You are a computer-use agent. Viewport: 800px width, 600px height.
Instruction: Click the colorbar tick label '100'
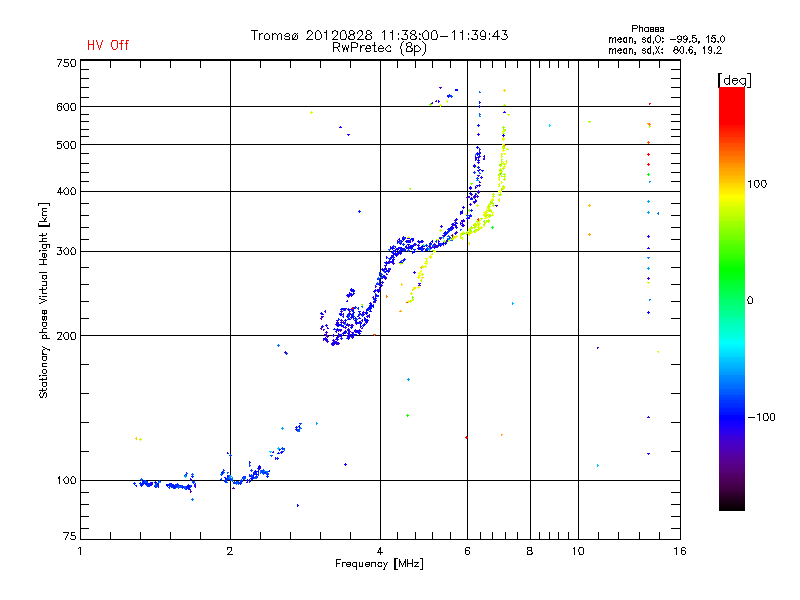point(757,184)
